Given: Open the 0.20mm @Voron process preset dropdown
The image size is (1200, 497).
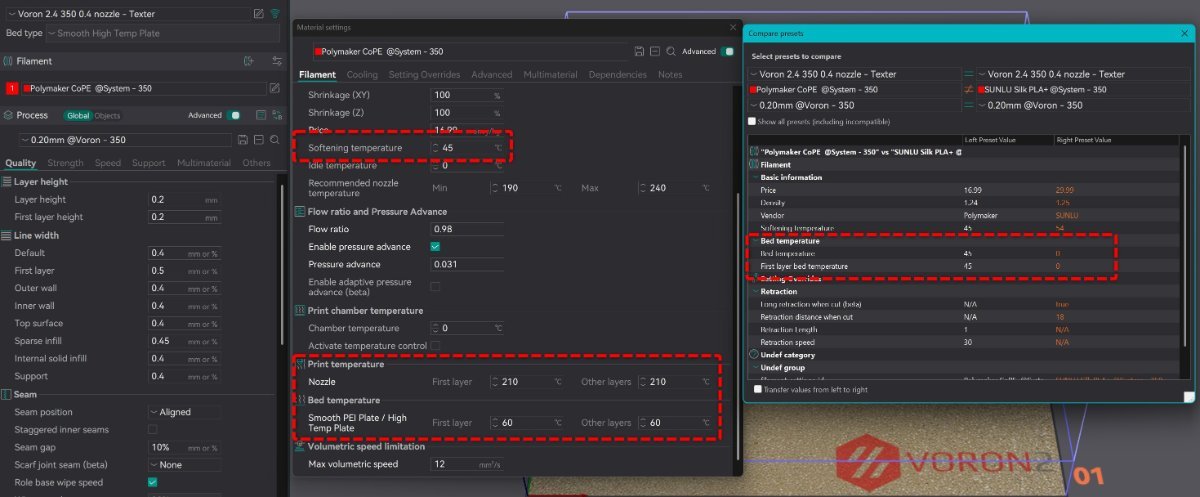Looking at the screenshot, I should 127,140.
